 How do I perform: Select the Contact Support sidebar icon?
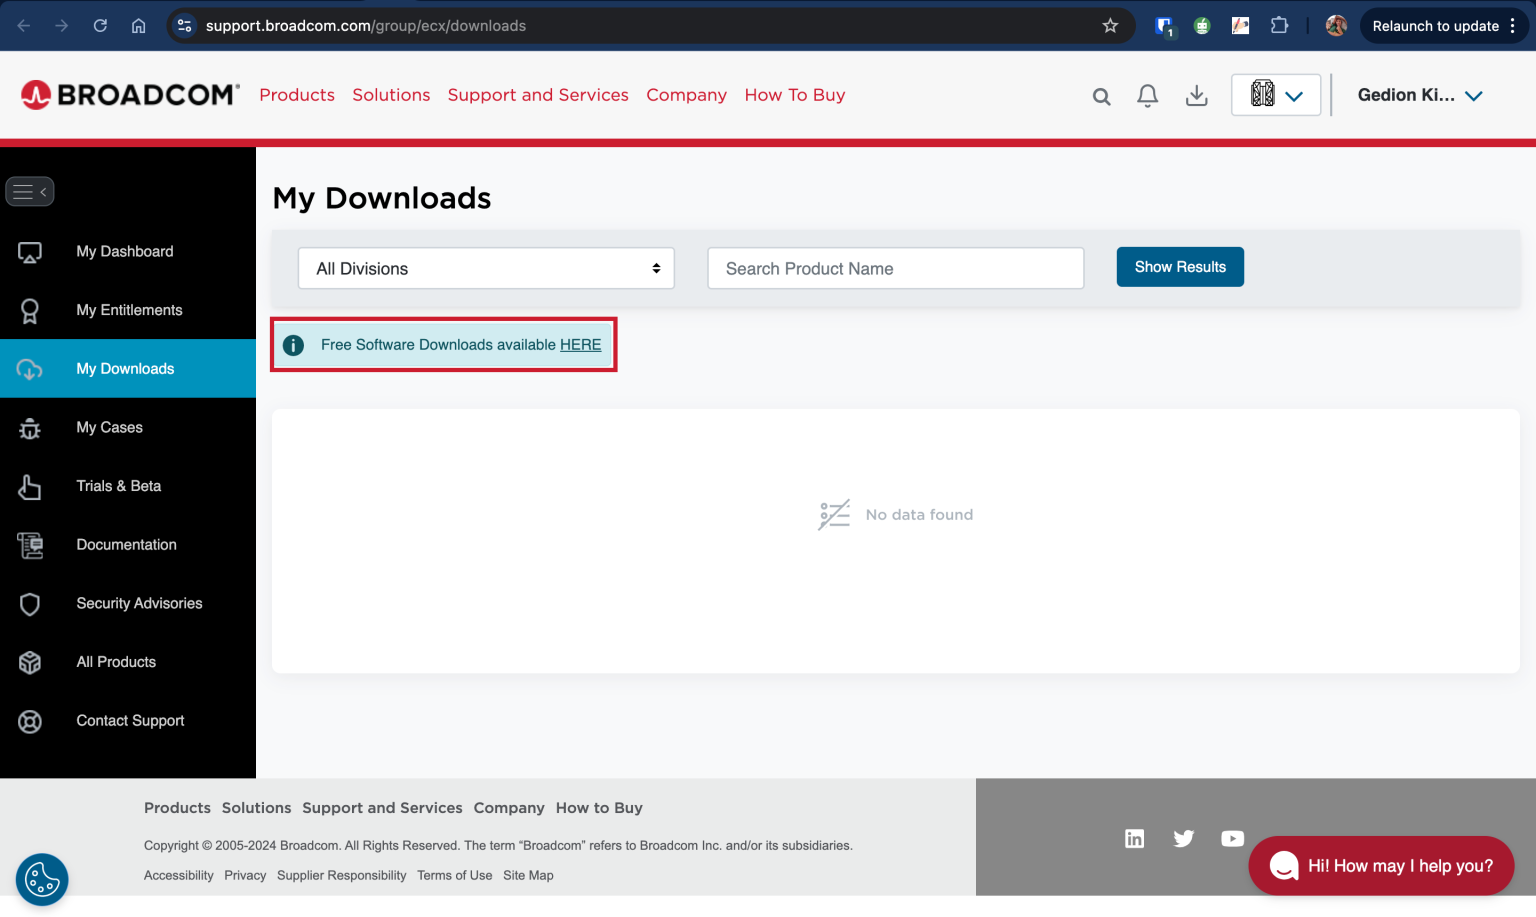coord(30,721)
